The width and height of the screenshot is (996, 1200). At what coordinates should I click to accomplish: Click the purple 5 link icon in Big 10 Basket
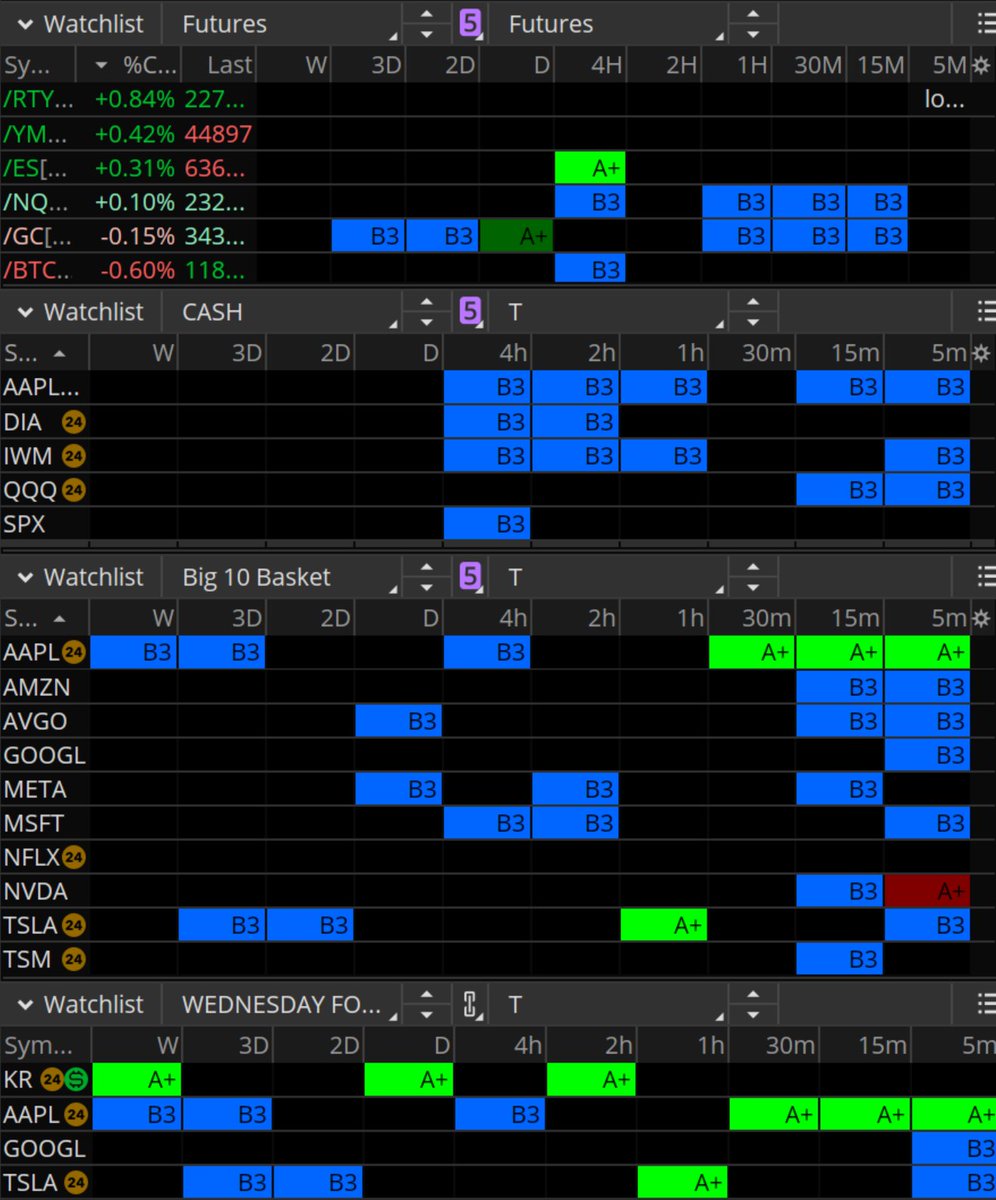click(470, 577)
